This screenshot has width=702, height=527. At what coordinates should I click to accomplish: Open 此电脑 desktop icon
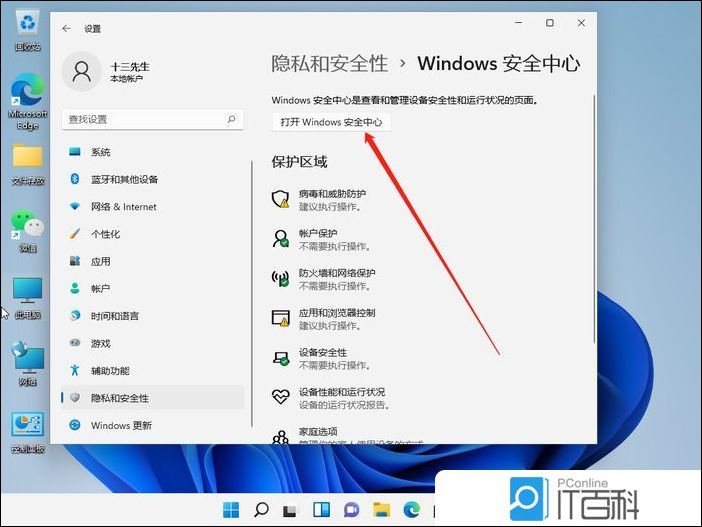[28, 298]
